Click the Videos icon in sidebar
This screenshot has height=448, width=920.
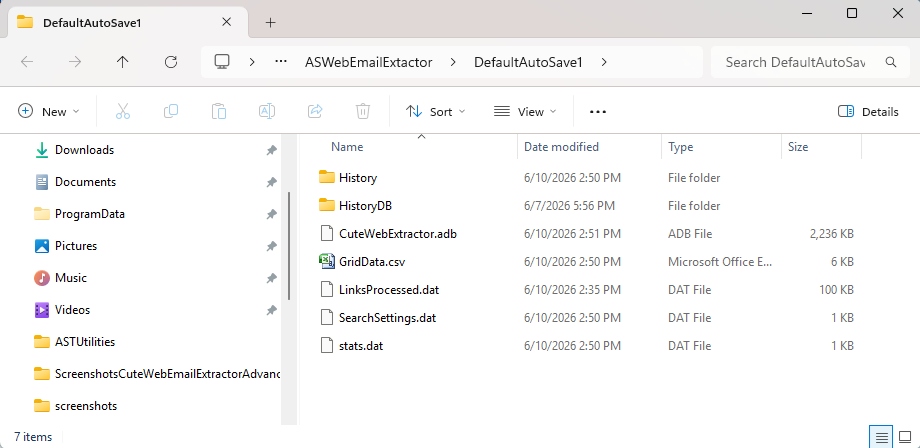pyautogui.click(x=42, y=310)
